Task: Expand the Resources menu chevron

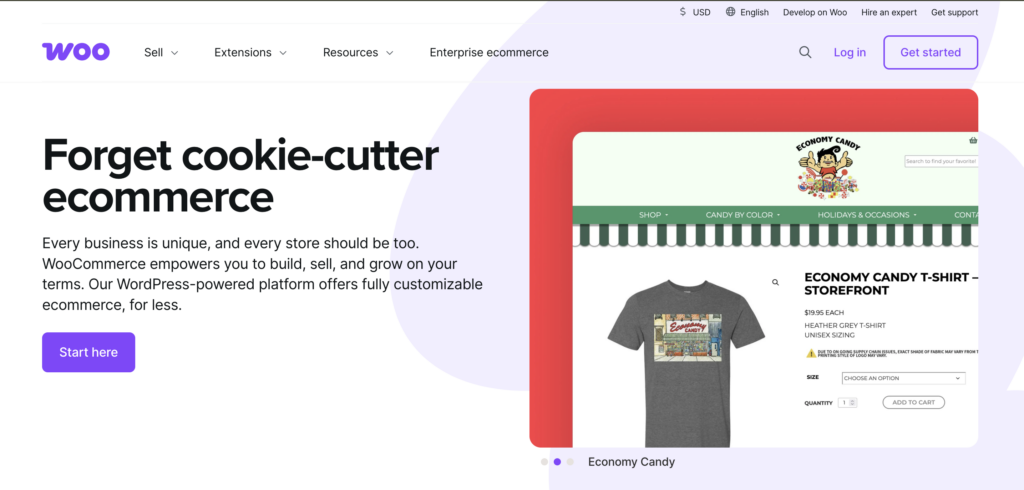Action: pyautogui.click(x=389, y=53)
